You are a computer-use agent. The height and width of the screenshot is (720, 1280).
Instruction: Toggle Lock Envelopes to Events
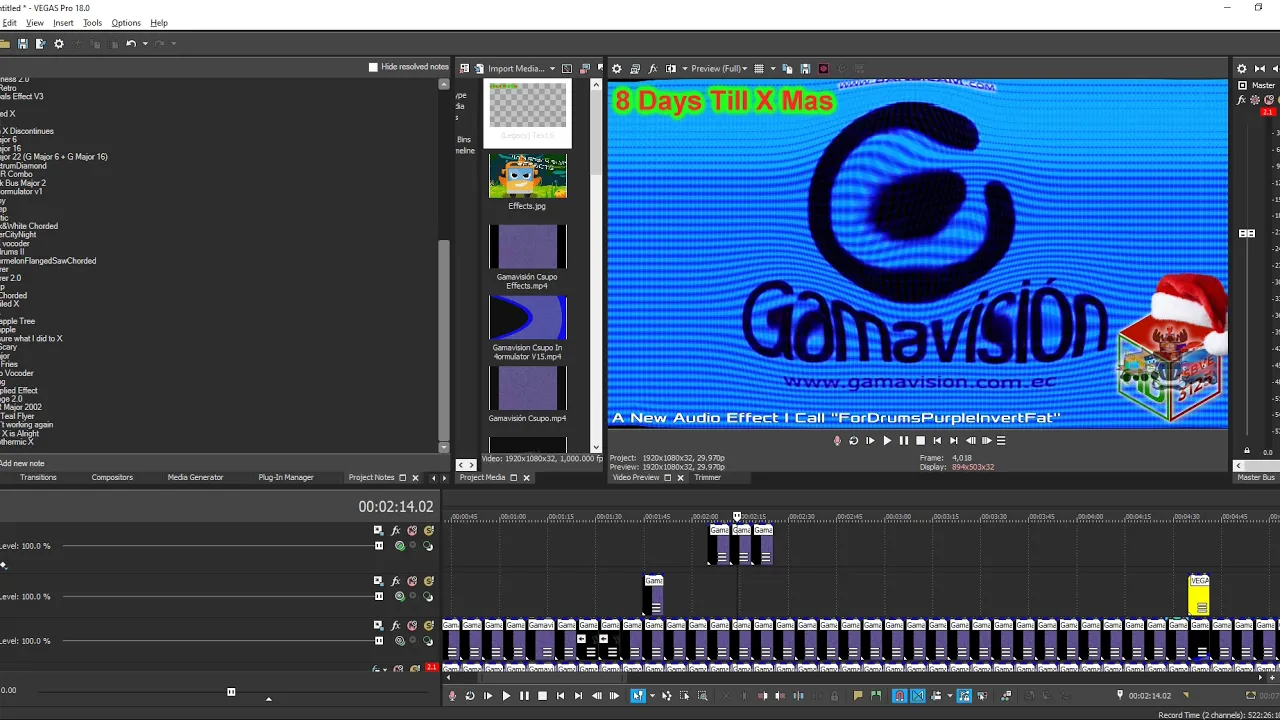964,696
